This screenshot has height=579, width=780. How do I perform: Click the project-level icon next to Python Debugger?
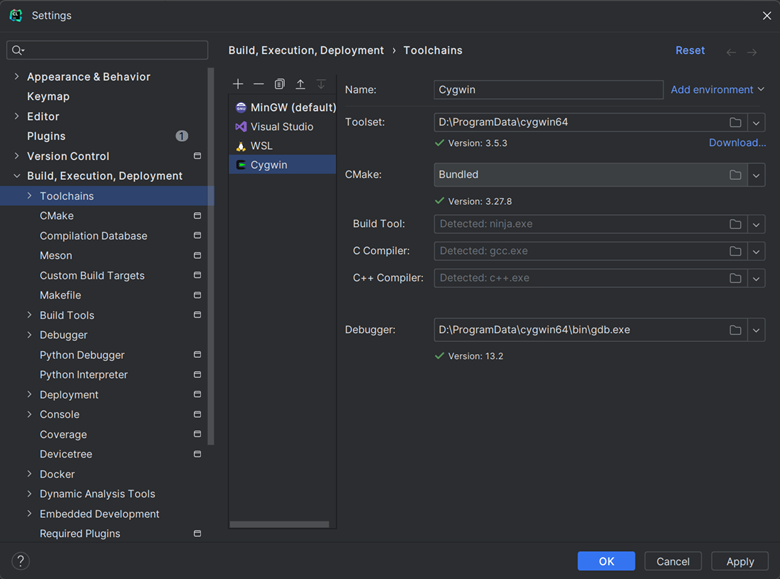197,355
